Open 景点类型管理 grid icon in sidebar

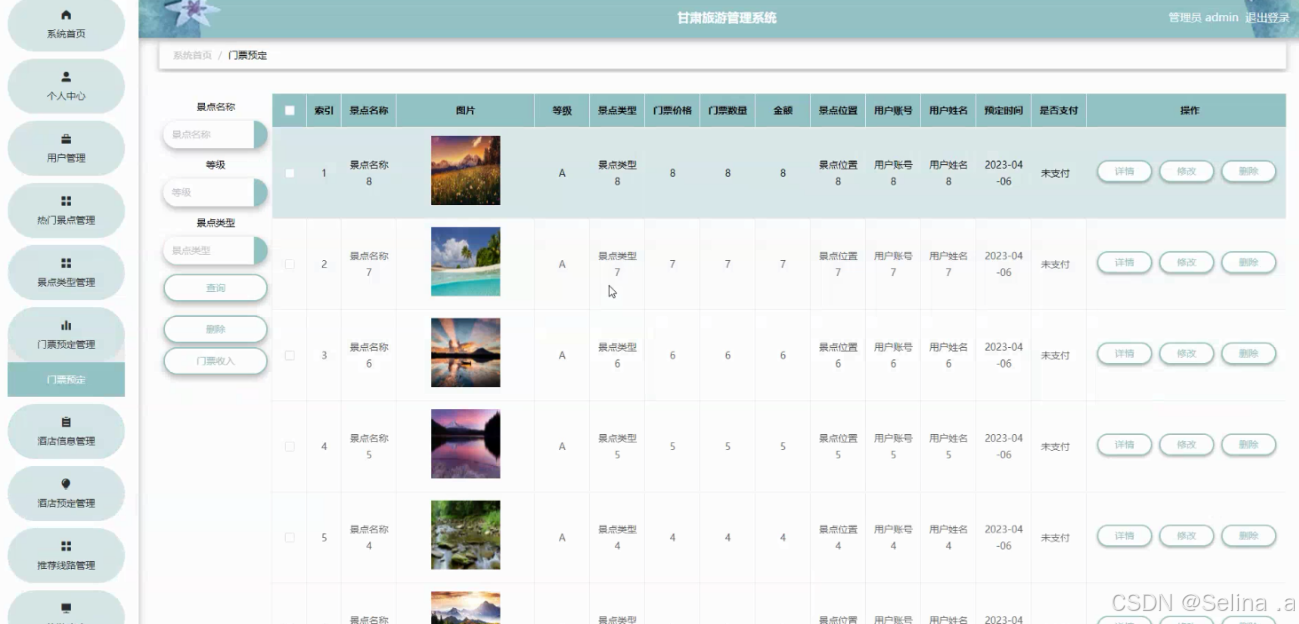(66, 262)
